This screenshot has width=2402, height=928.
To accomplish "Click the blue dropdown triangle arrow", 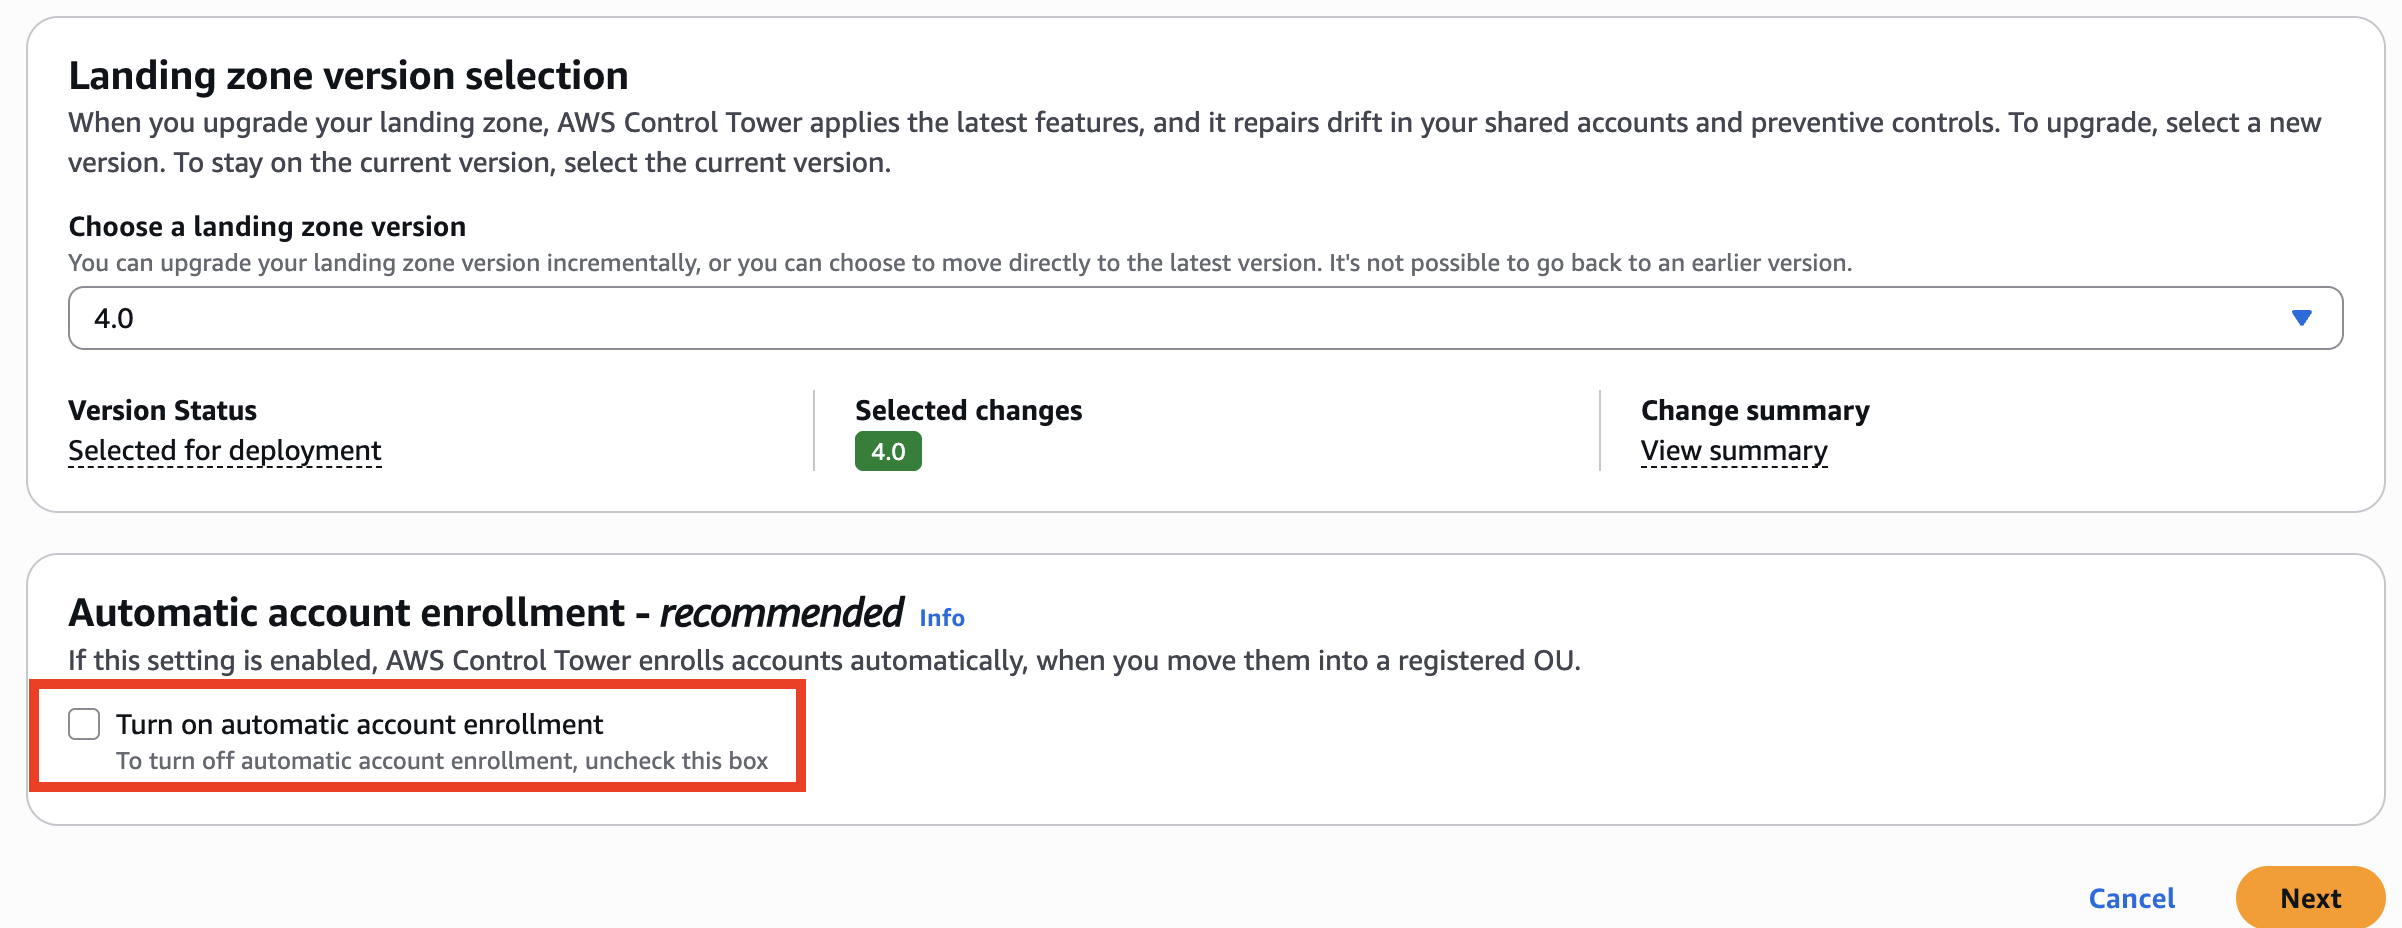I will (x=2301, y=318).
